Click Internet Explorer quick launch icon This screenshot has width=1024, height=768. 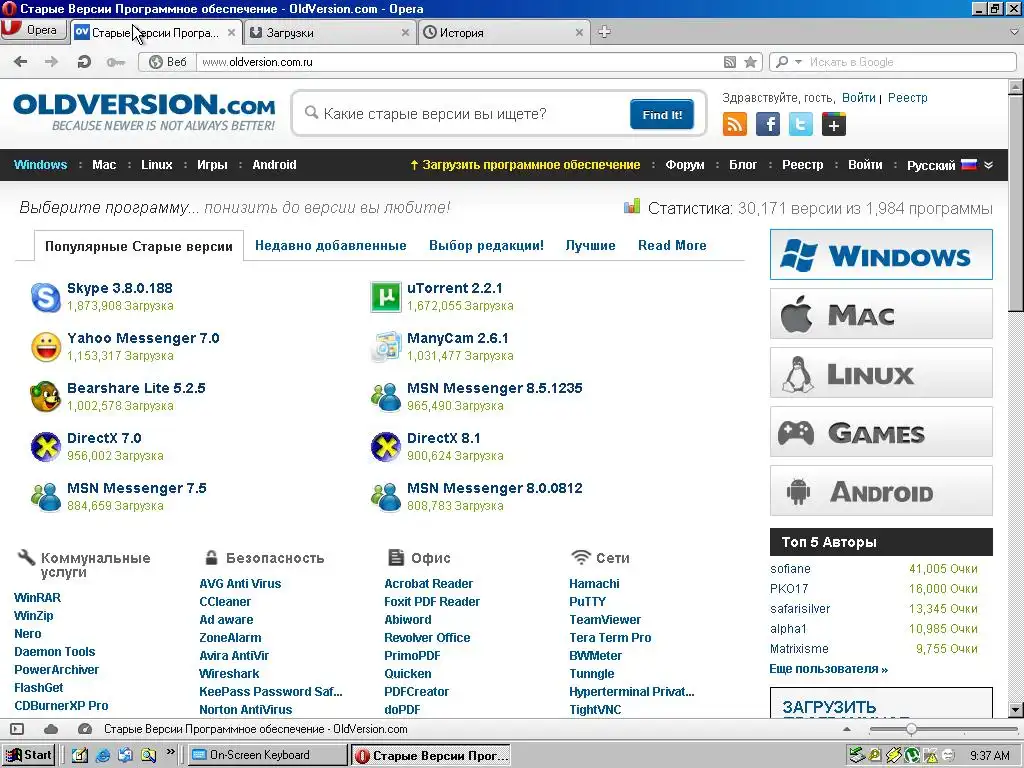click(x=103, y=755)
